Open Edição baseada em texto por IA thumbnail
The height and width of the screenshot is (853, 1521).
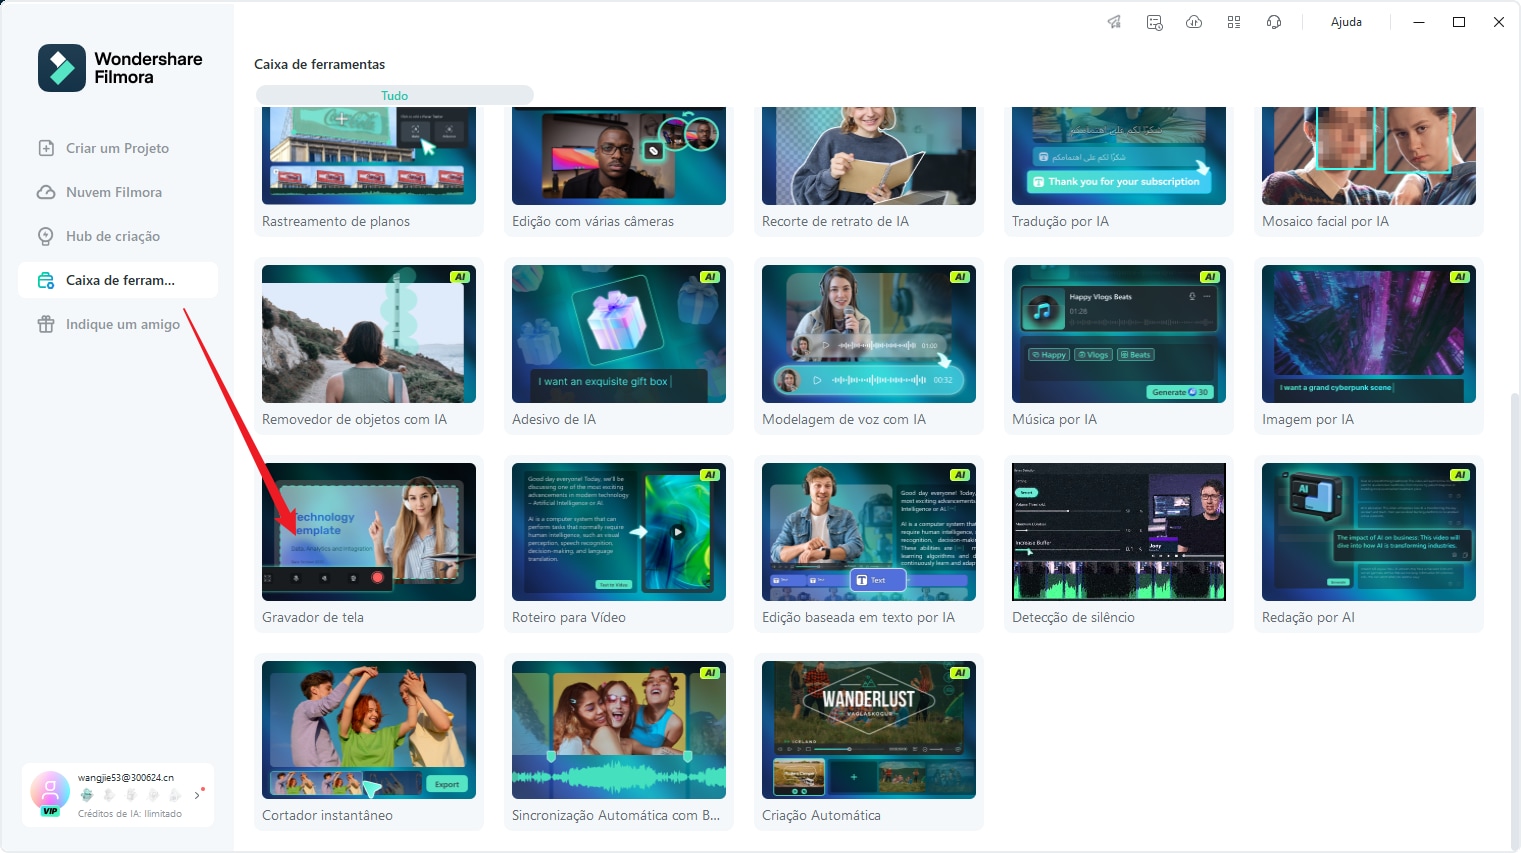pos(869,532)
